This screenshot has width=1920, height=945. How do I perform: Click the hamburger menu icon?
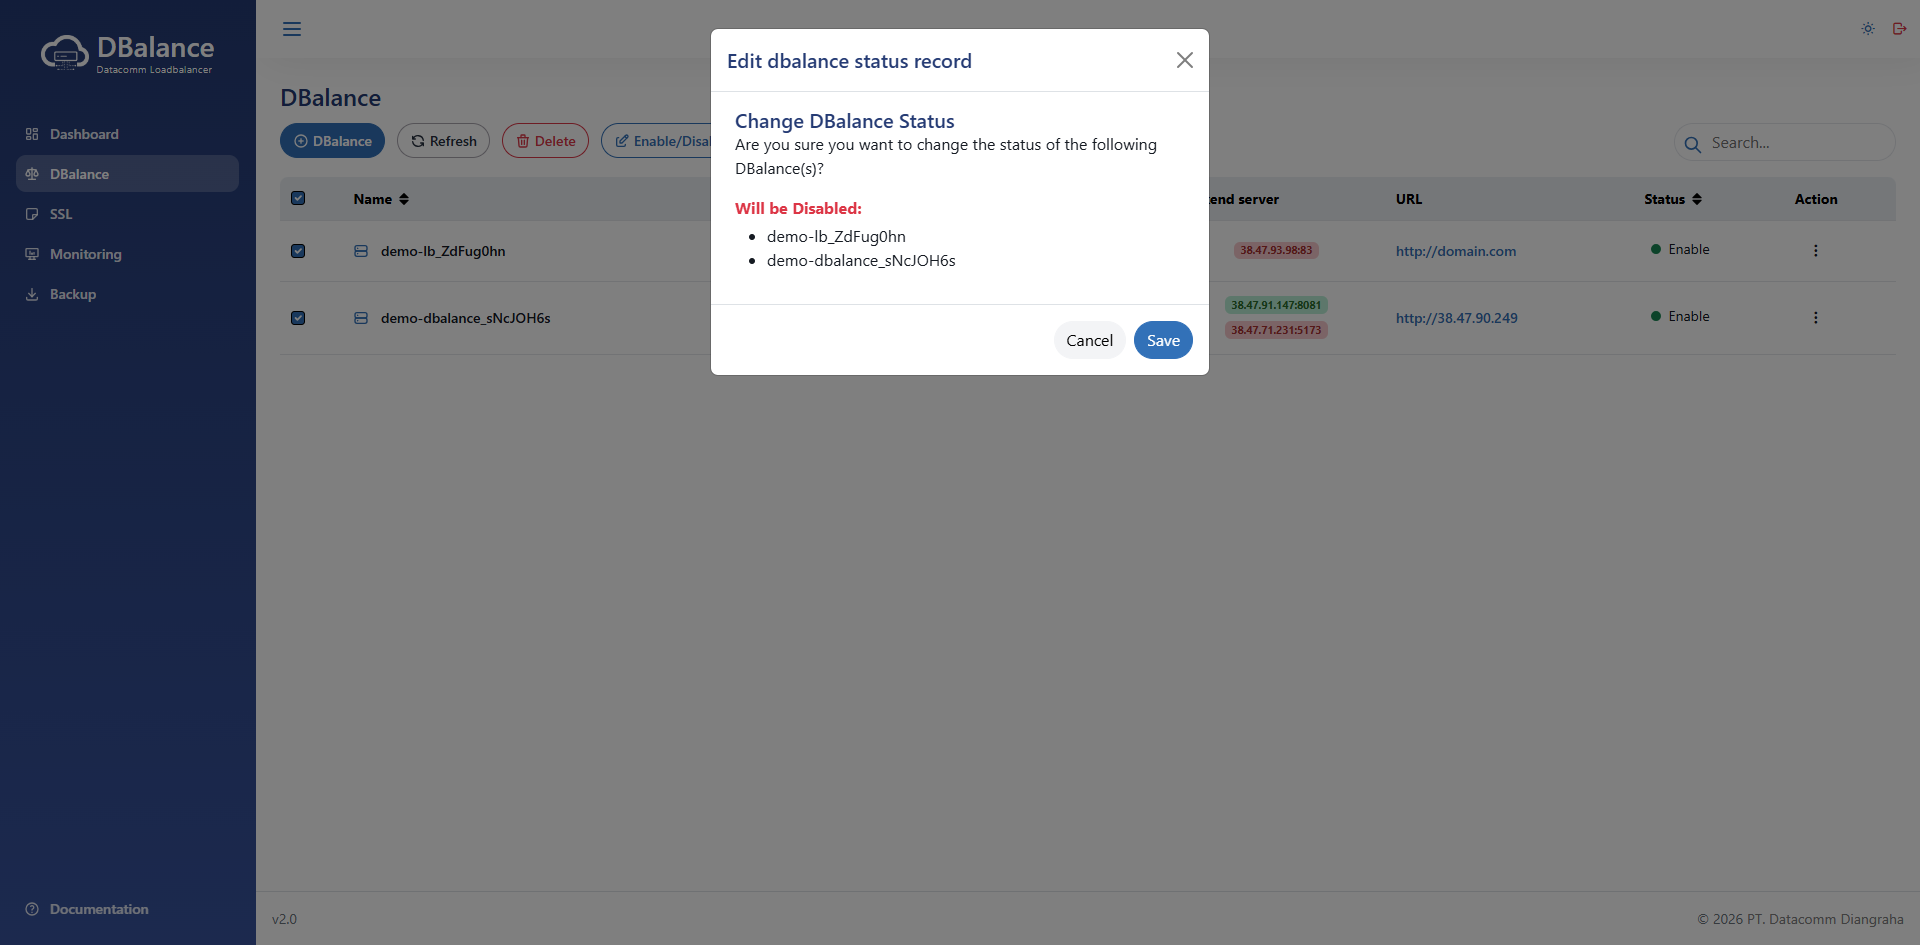point(292,29)
